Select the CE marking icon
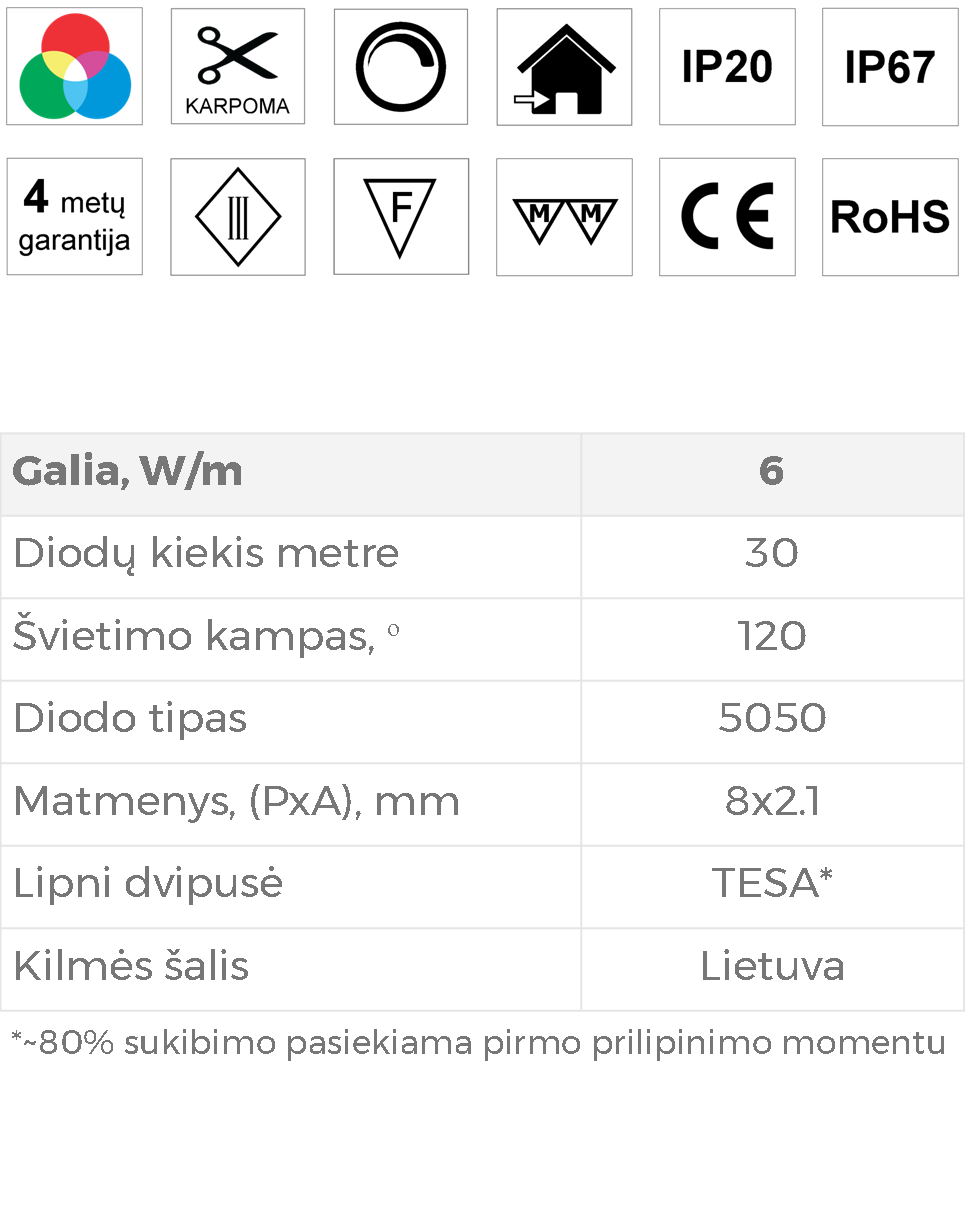This screenshot has height=1208, width=965. click(727, 216)
